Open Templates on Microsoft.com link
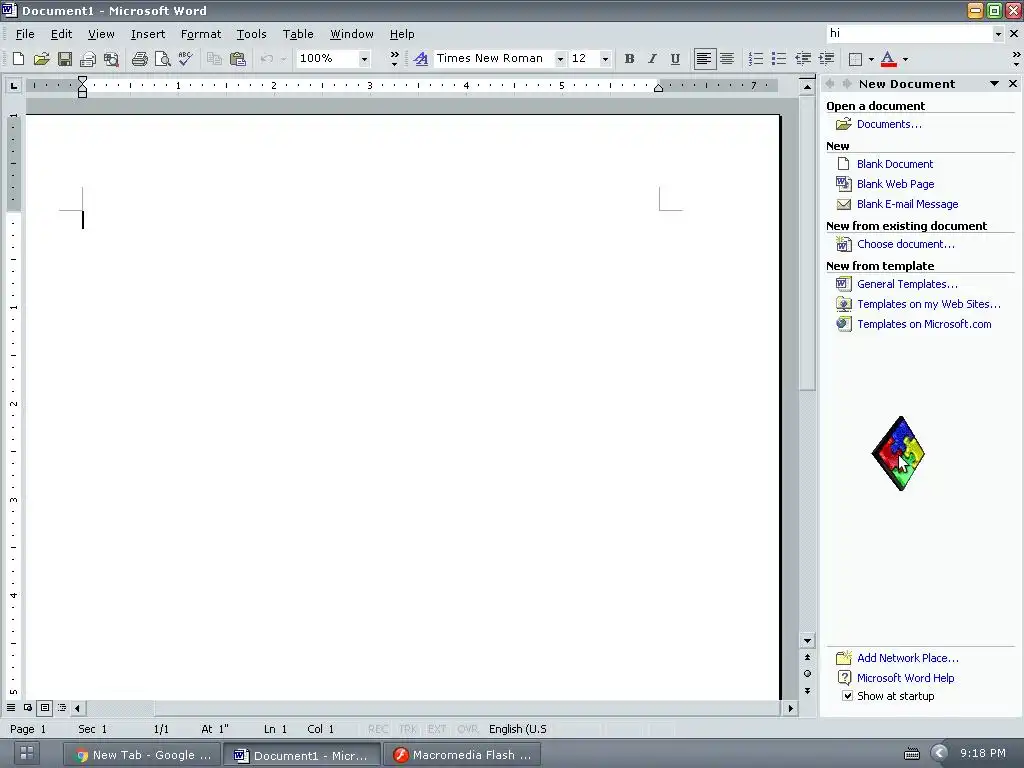This screenshot has width=1024, height=768. point(924,324)
